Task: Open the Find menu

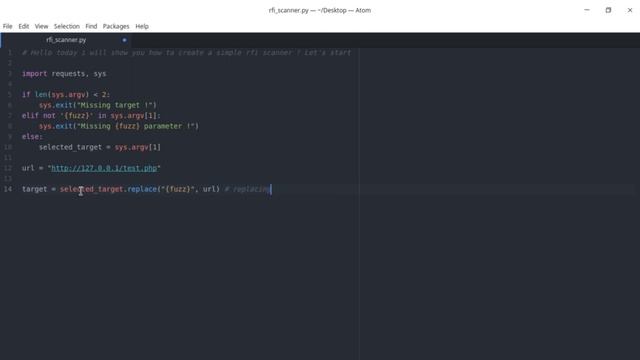Action: tap(91, 26)
